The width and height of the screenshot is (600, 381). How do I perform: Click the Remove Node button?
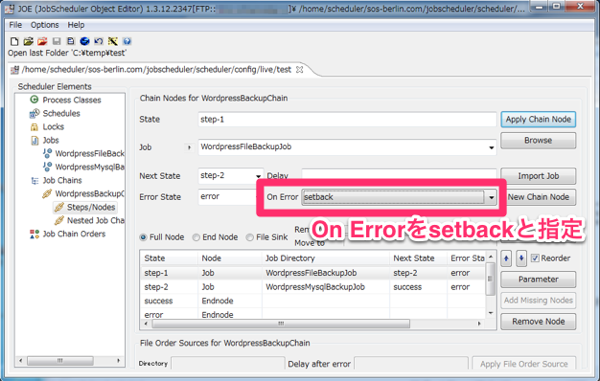pyautogui.click(x=538, y=322)
